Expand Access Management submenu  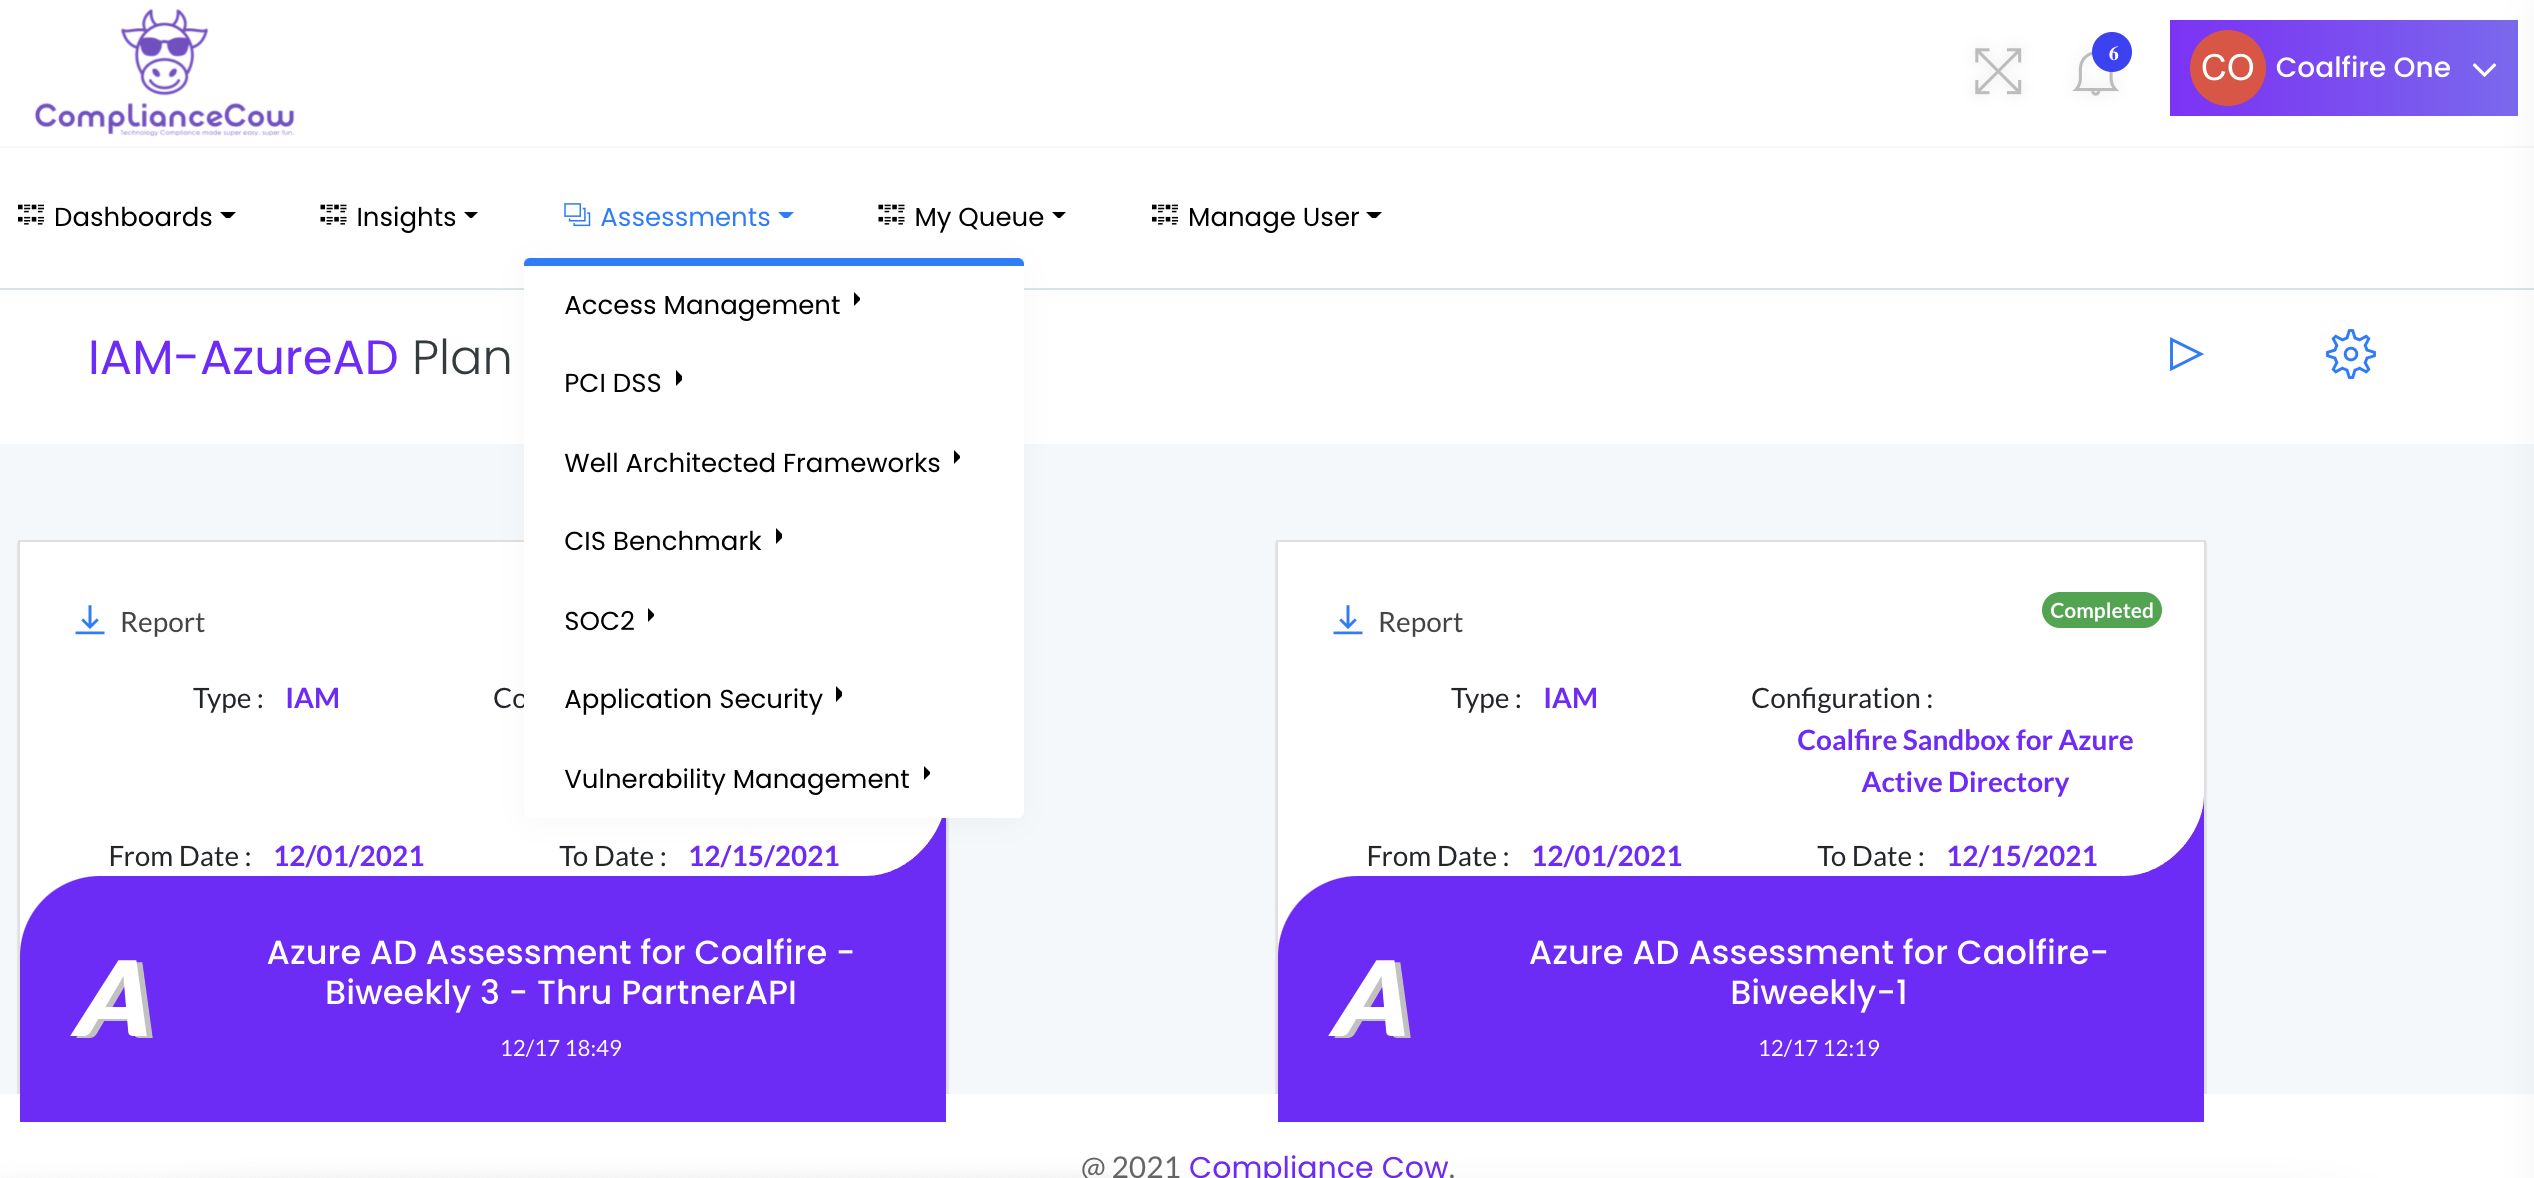click(702, 305)
